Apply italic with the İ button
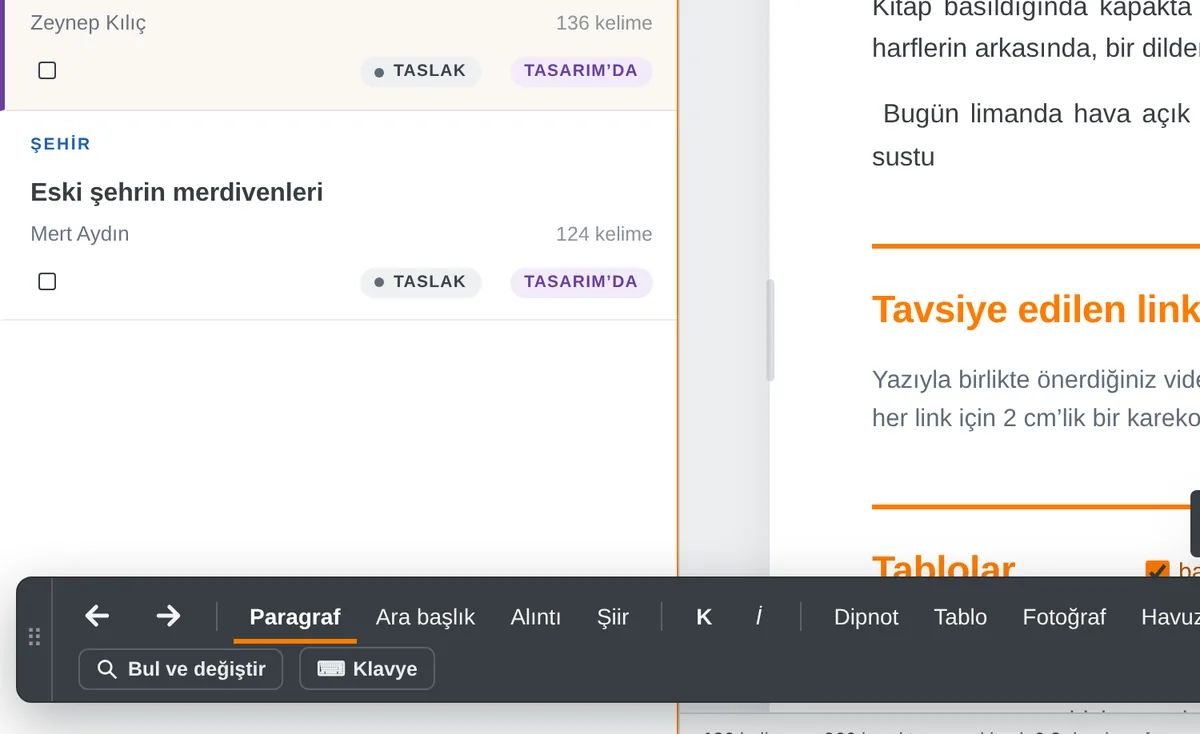 coord(759,617)
